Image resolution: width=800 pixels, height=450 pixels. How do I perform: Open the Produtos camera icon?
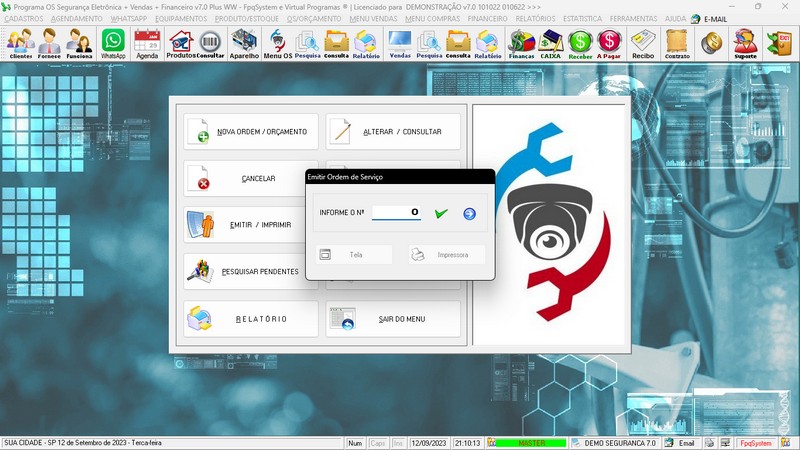181,43
